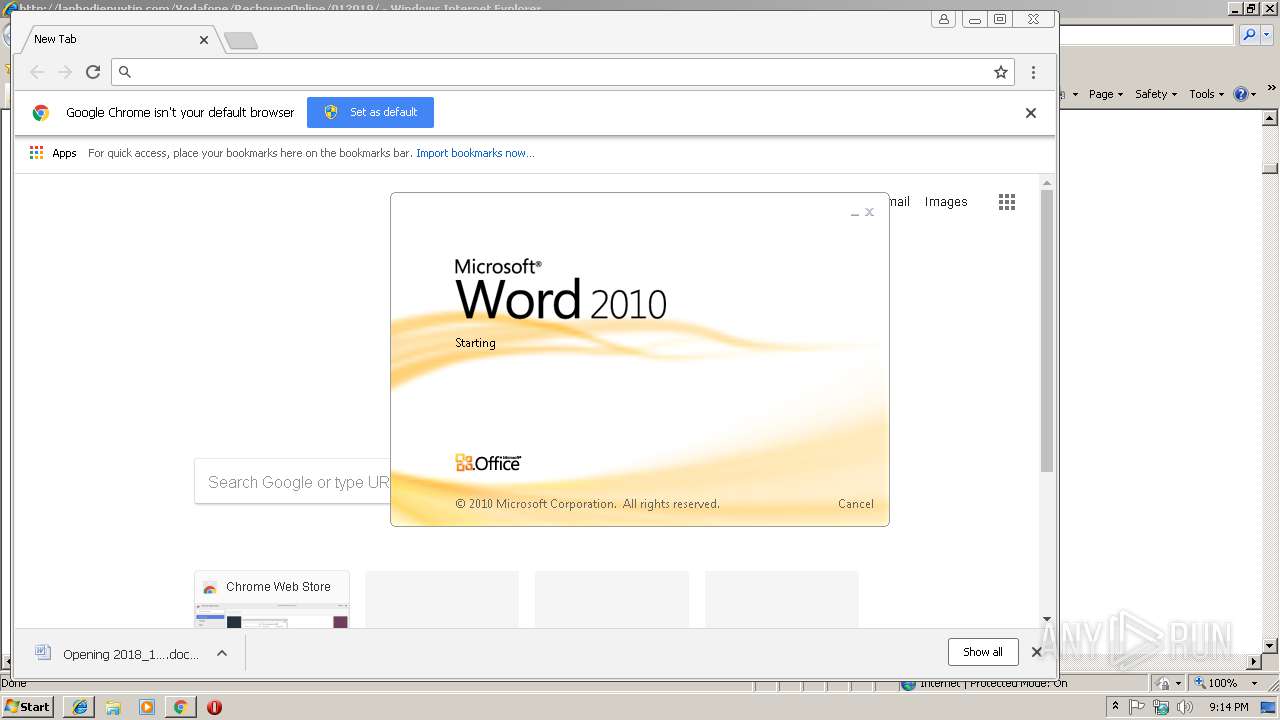Open the network icon in system tray
The height and width of the screenshot is (720, 1280).
pos(1161,707)
